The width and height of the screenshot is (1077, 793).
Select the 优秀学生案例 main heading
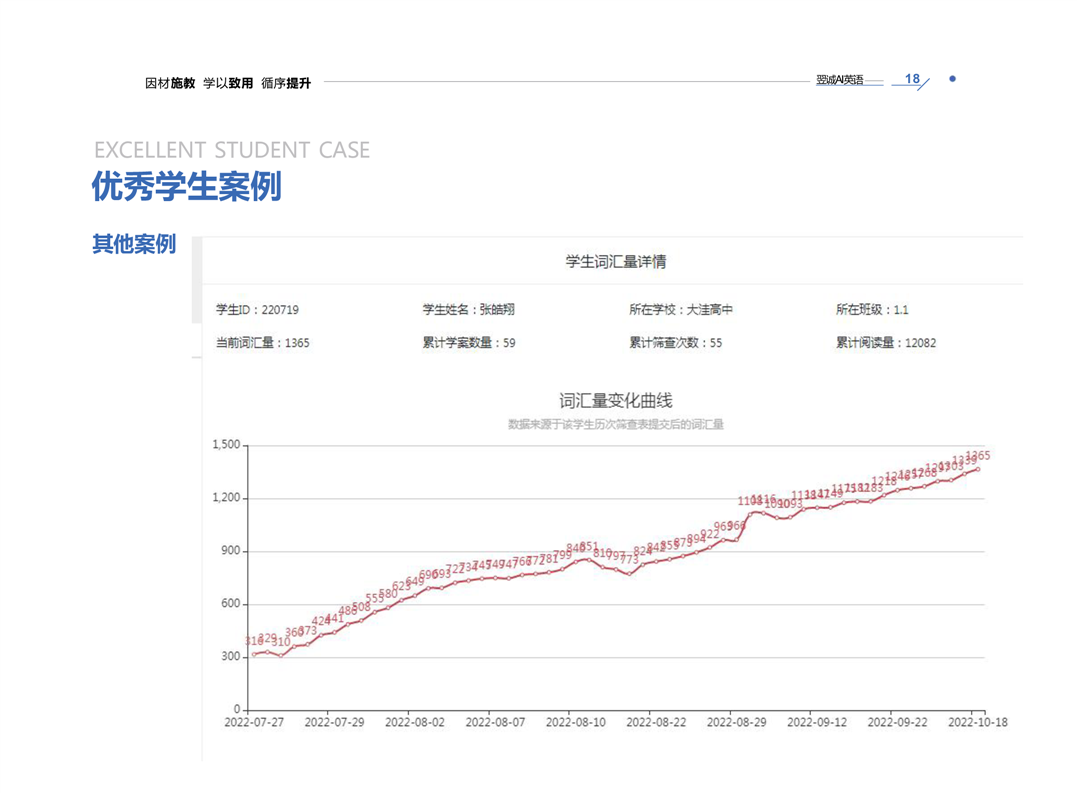point(187,187)
